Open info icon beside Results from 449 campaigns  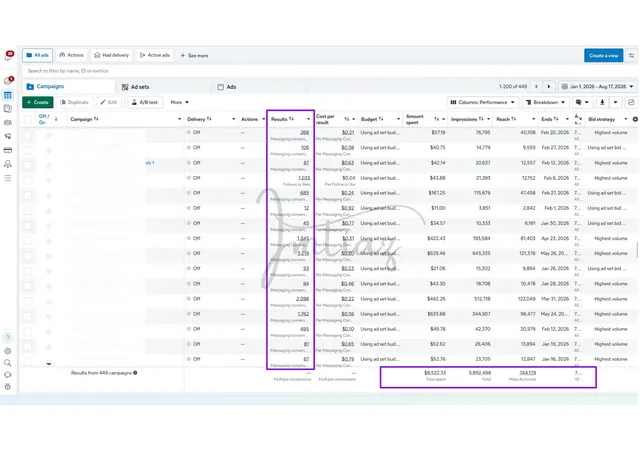(x=135, y=373)
